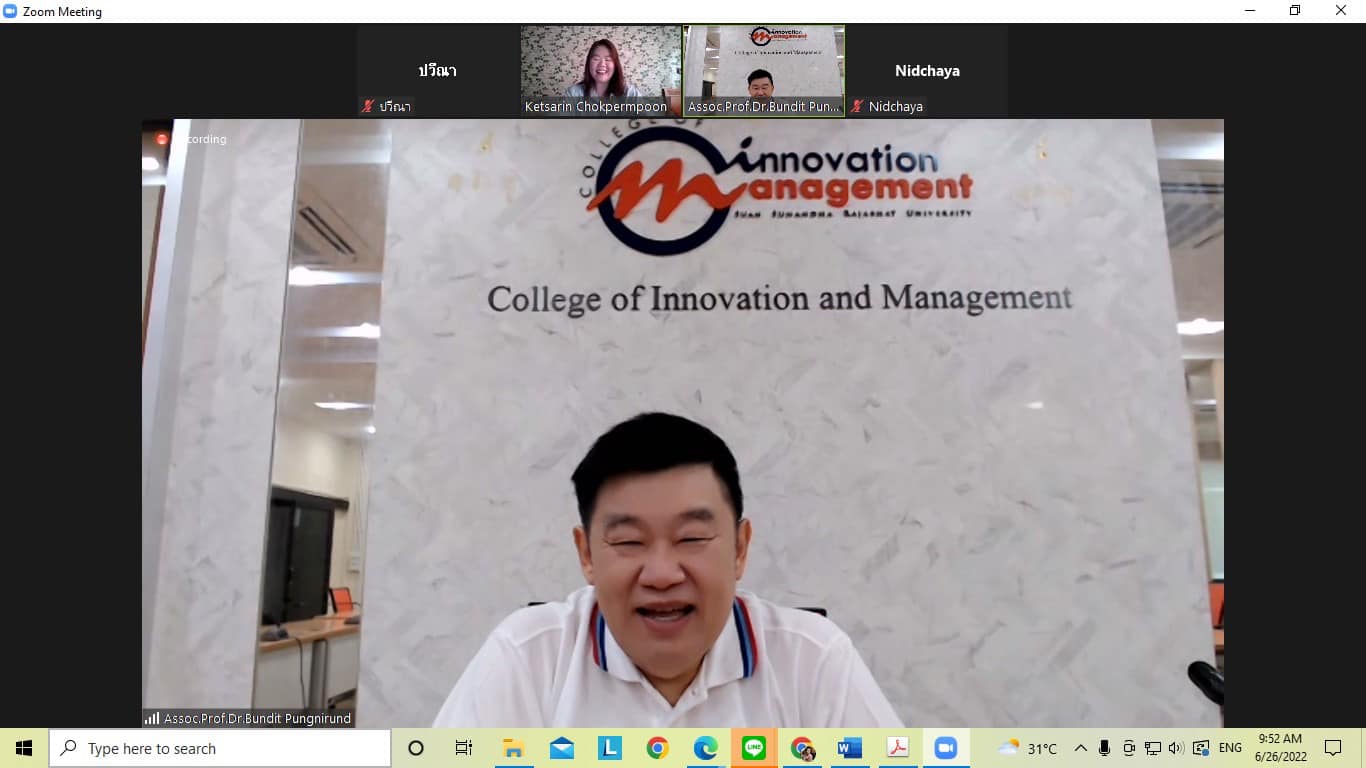Click the microphone icon in system tray
This screenshot has width=1366, height=768.
[1105, 748]
